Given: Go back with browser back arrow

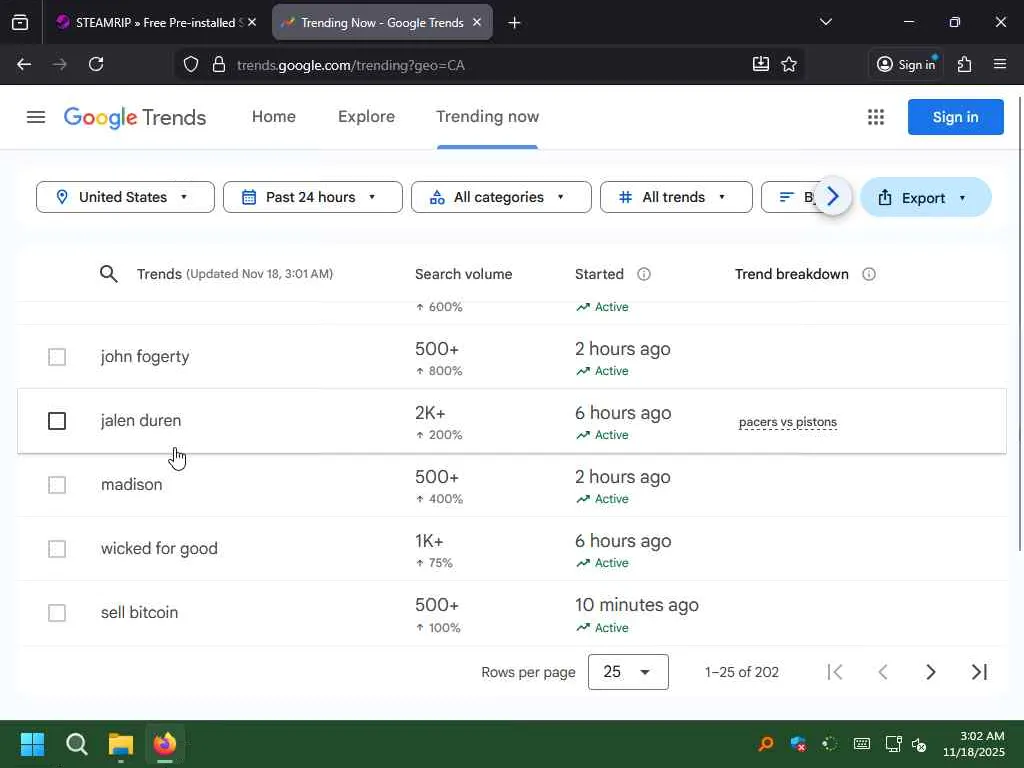Looking at the screenshot, I should tap(24, 64).
